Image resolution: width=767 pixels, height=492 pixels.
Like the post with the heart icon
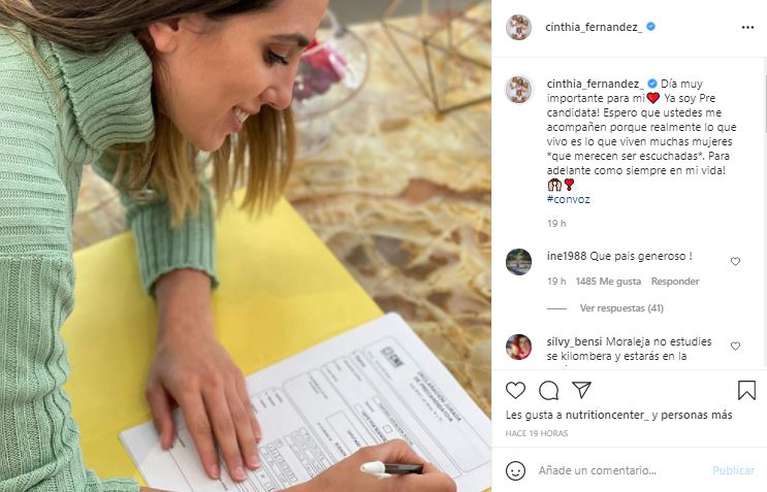tap(515, 390)
